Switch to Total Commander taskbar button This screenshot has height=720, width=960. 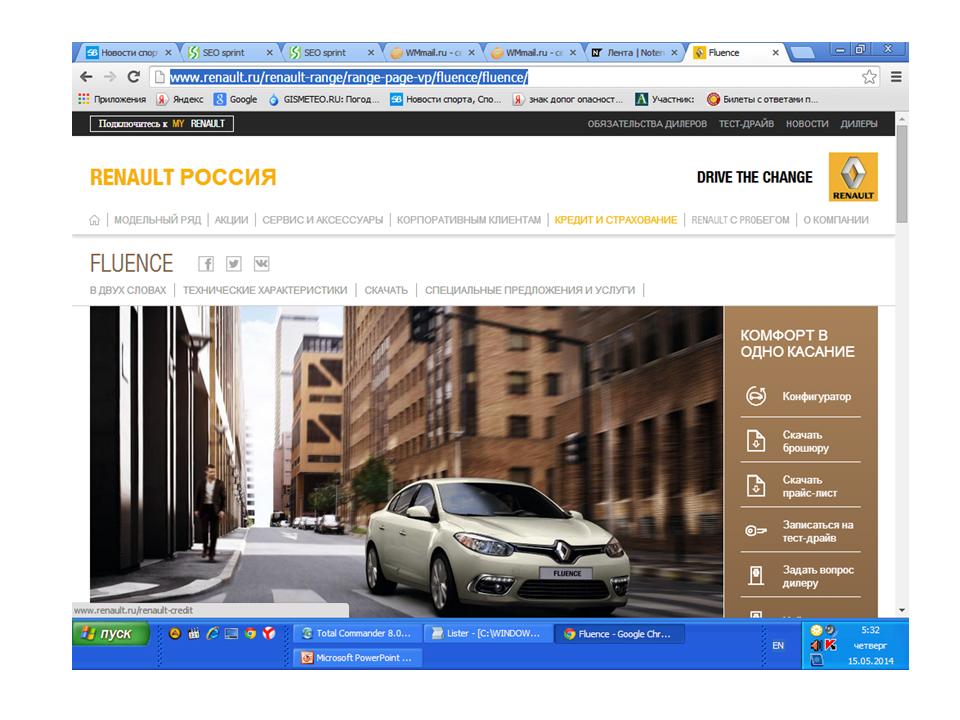[x=358, y=634]
